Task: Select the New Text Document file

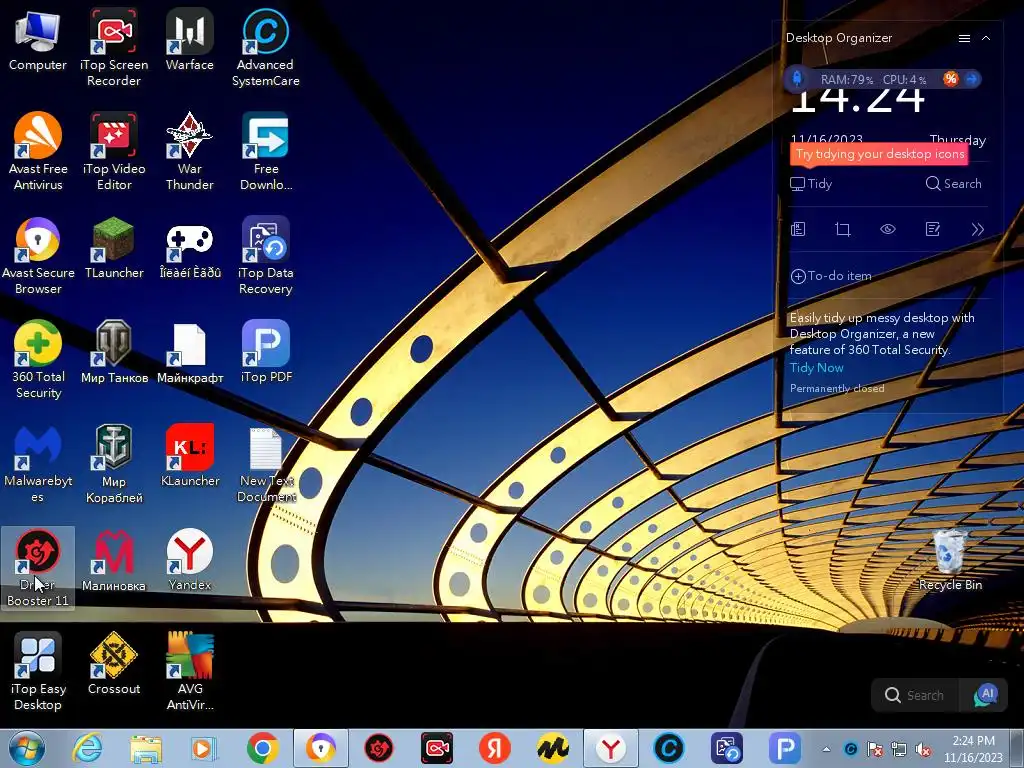Action: (265, 464)
